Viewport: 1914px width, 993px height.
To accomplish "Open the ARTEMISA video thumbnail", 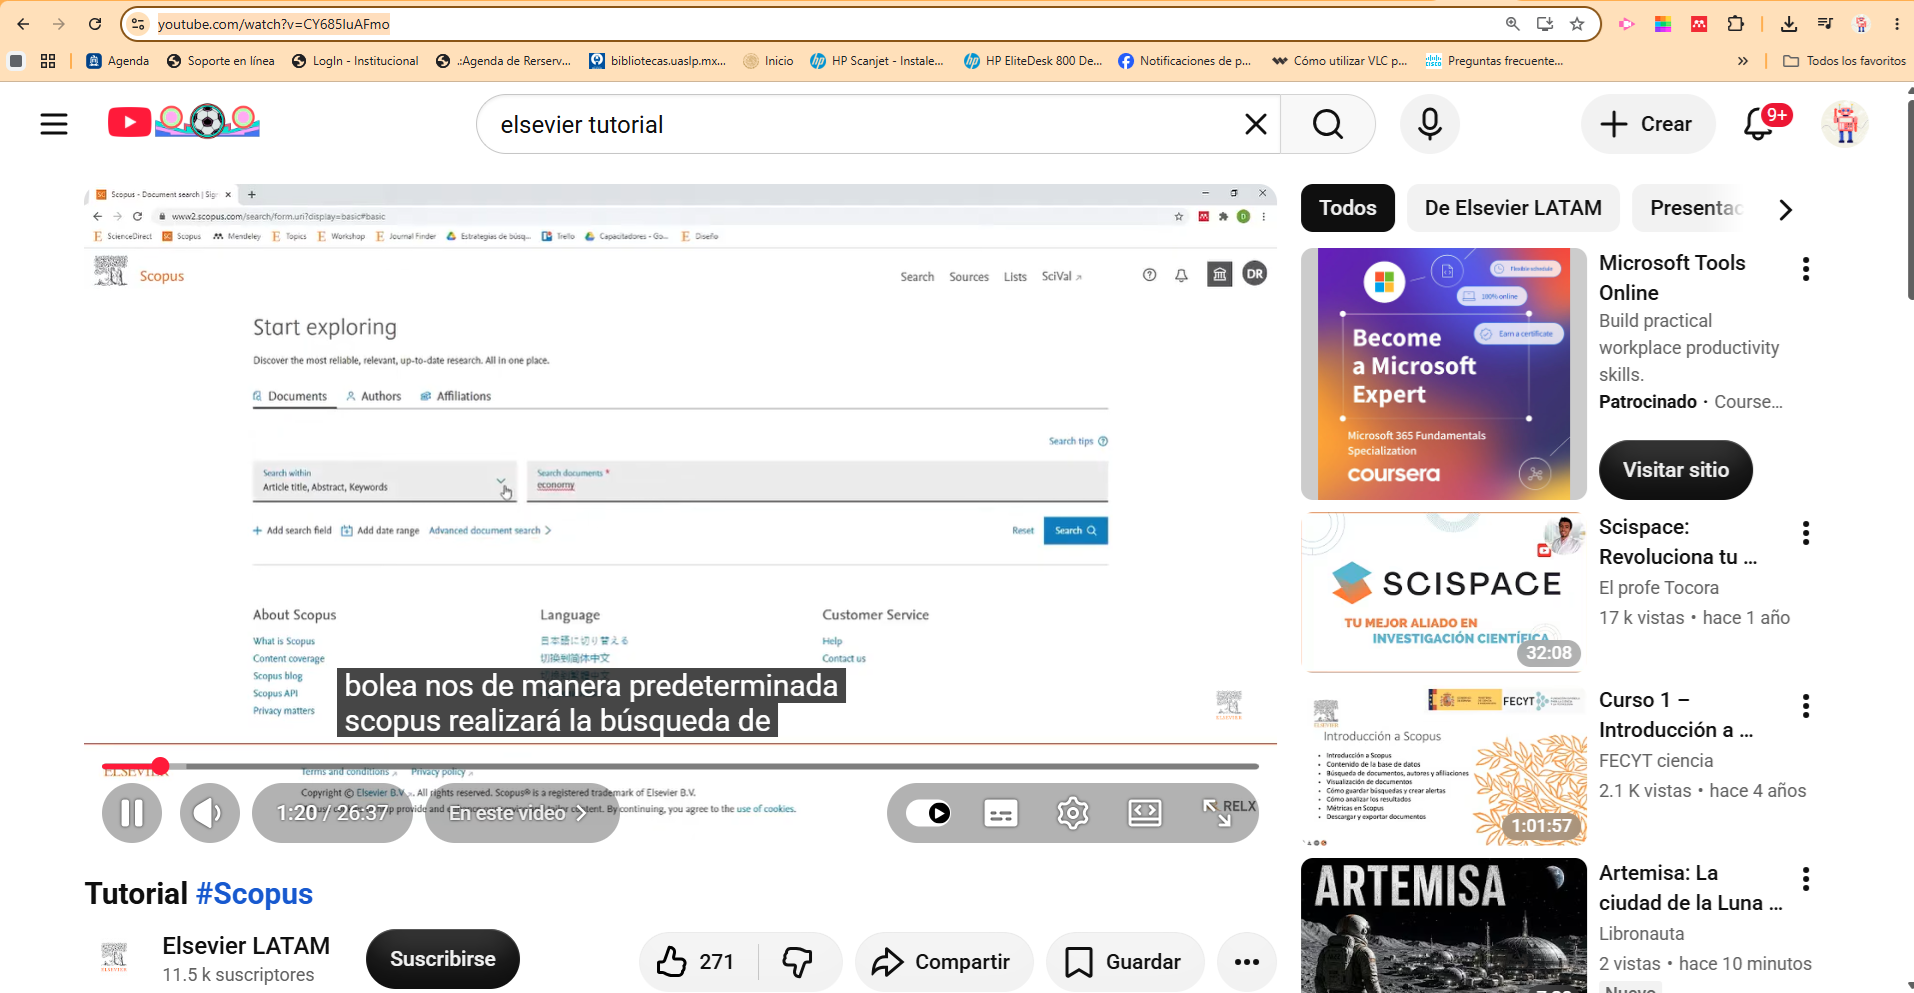I will pyautogui.click(x=1444, y=925).
